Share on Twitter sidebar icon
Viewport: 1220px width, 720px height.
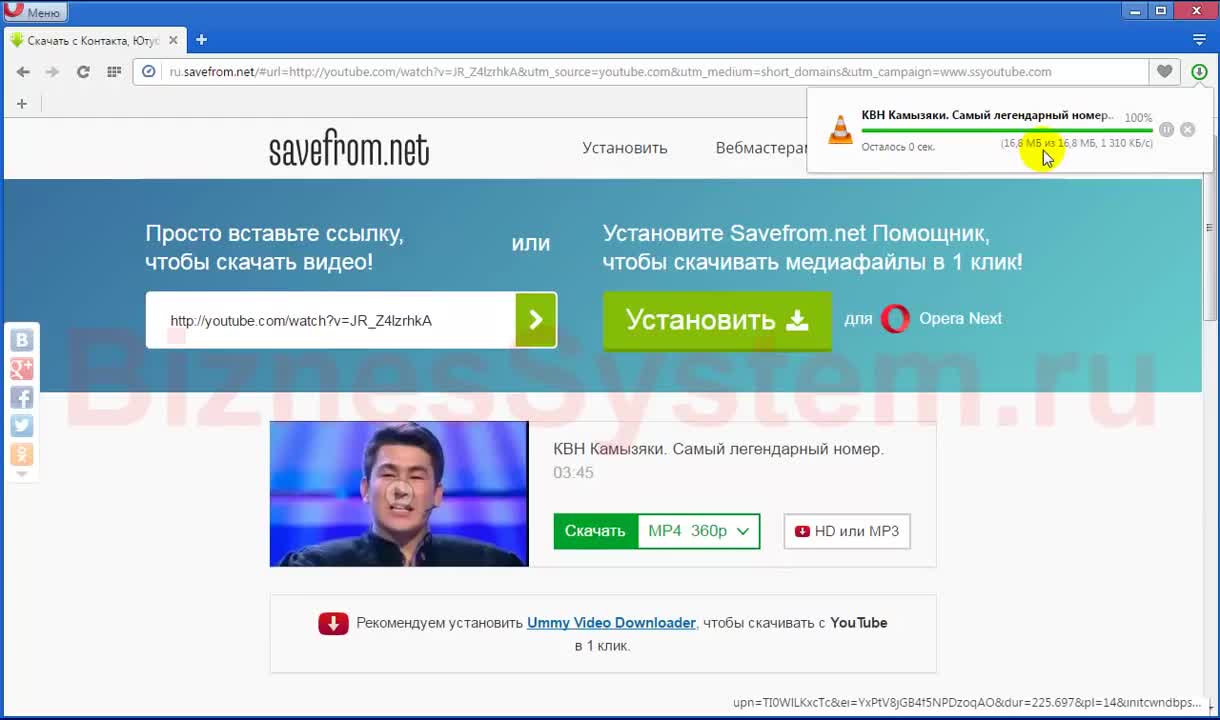tap(22, 426)
